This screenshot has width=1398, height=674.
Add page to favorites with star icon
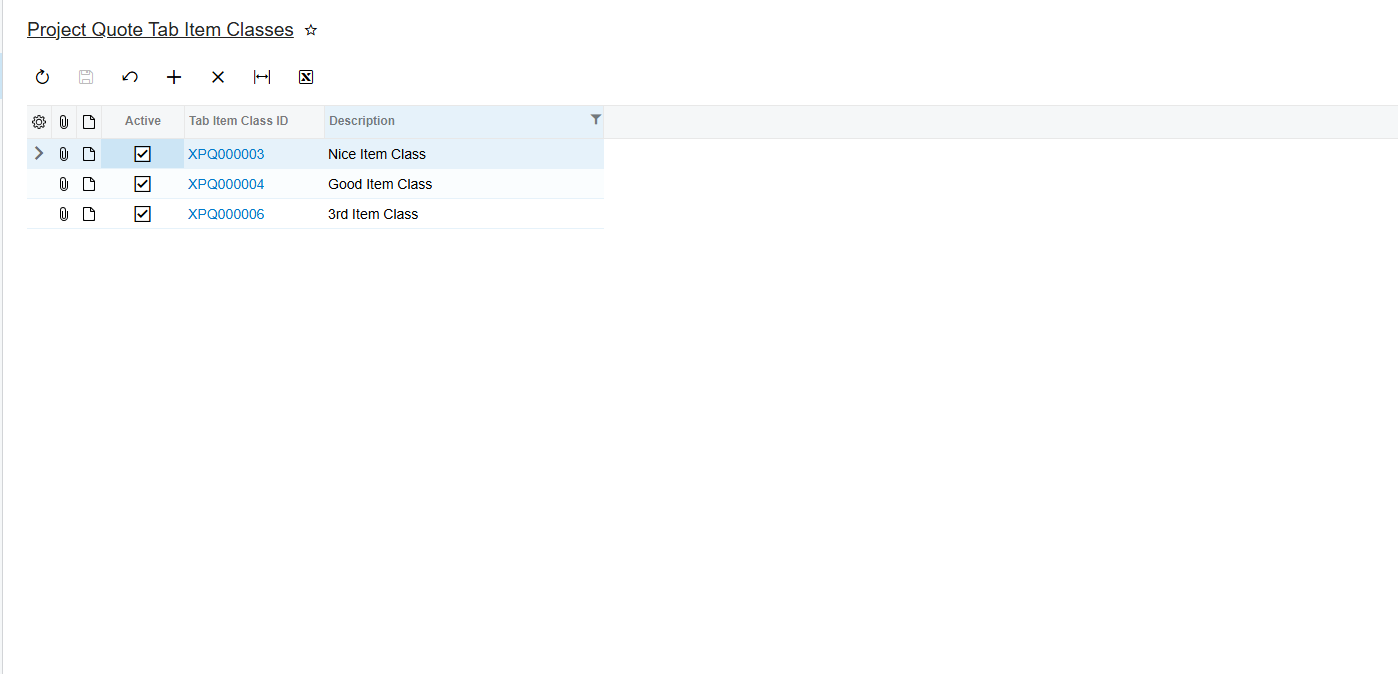pyautogui.click(x=311, y=30)
